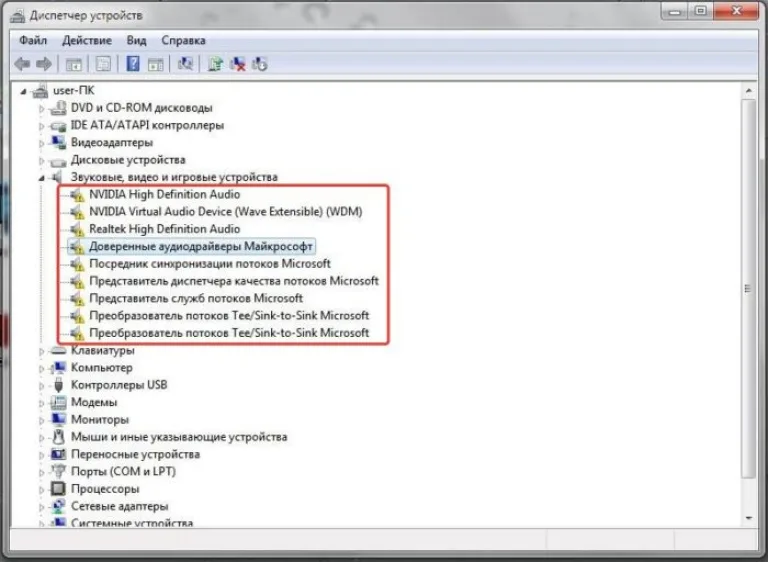Expand the Контроллеры USB node
768x562 pixels.
(x=41, y=386)
